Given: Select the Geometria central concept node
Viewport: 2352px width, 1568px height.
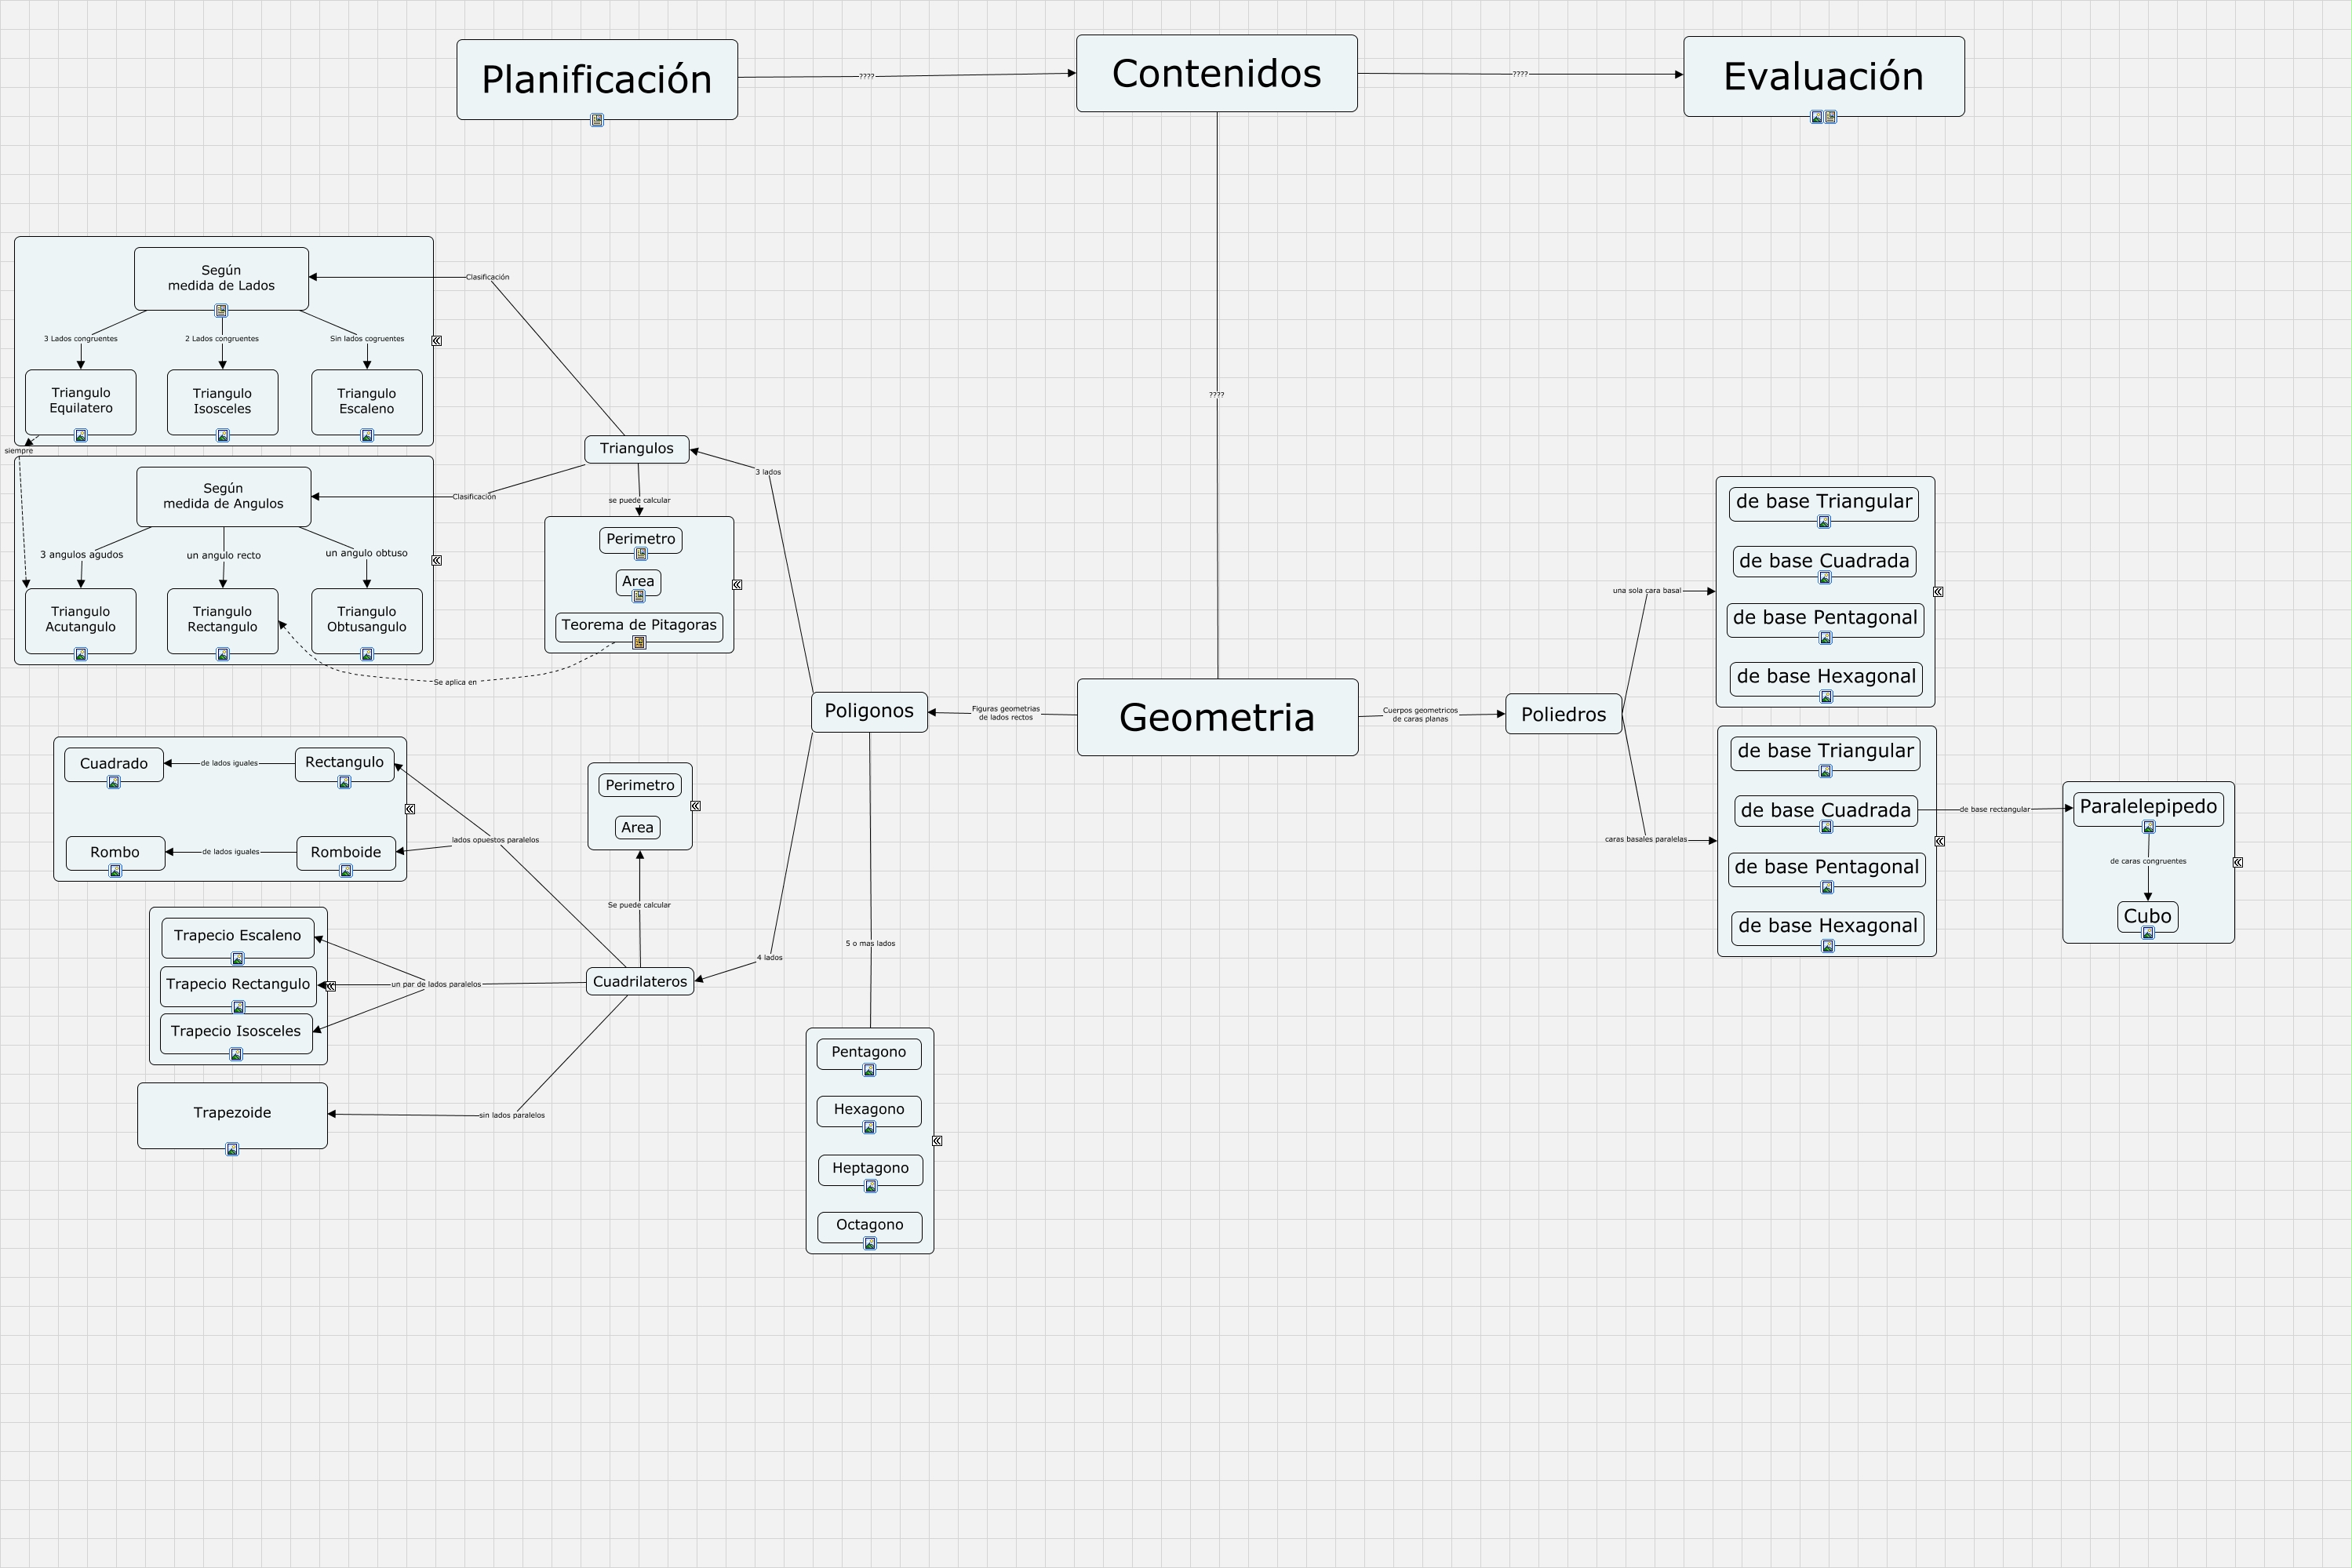Looking at the screenshot, I should [1217, 717].
